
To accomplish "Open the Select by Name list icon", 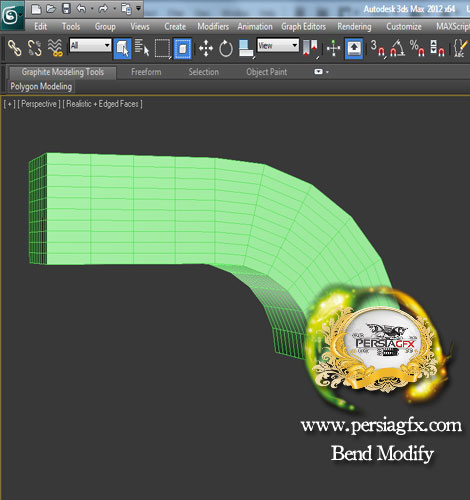I will 142,48.
